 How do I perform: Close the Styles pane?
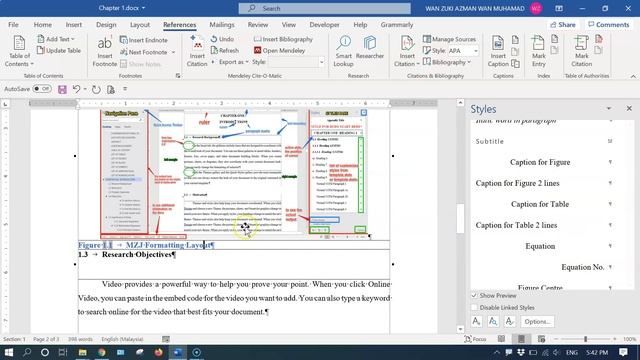629,108
